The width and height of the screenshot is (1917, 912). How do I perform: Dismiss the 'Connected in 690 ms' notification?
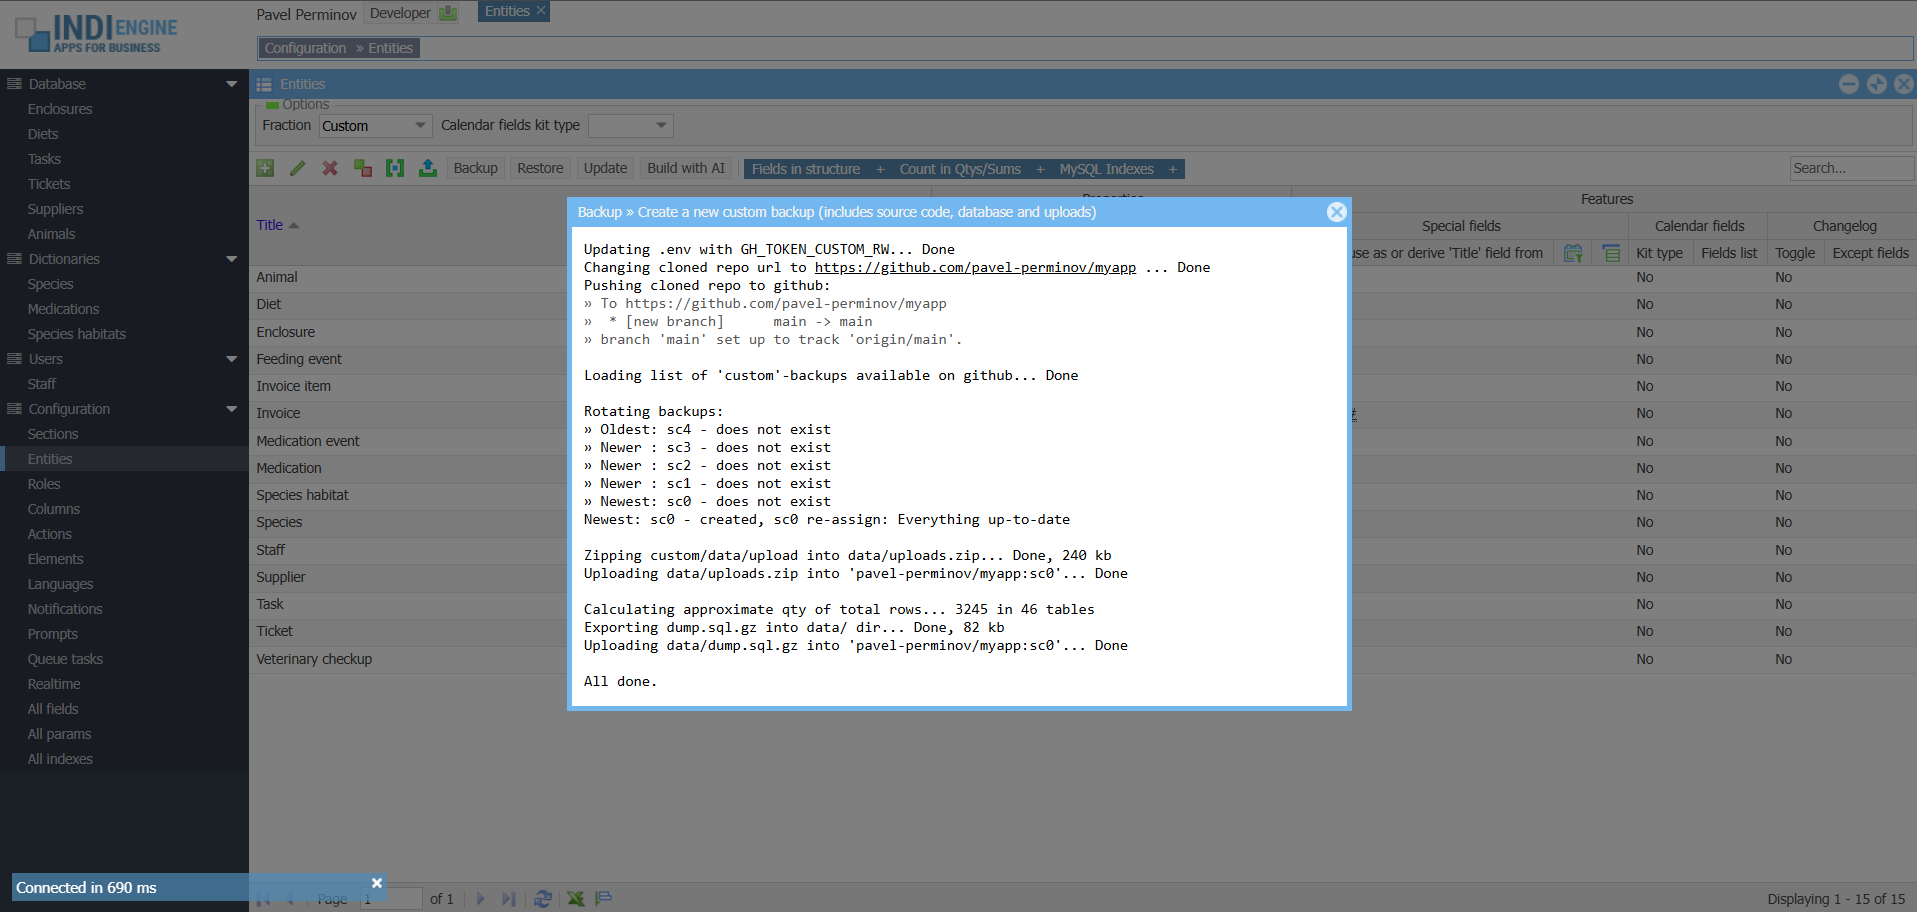377,883
